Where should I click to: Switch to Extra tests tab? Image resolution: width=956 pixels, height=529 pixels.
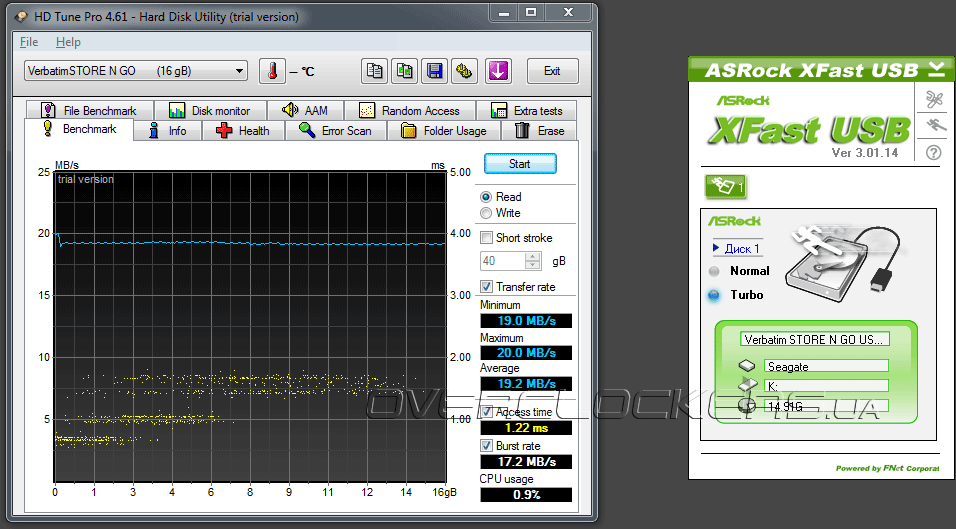point(526,110)
